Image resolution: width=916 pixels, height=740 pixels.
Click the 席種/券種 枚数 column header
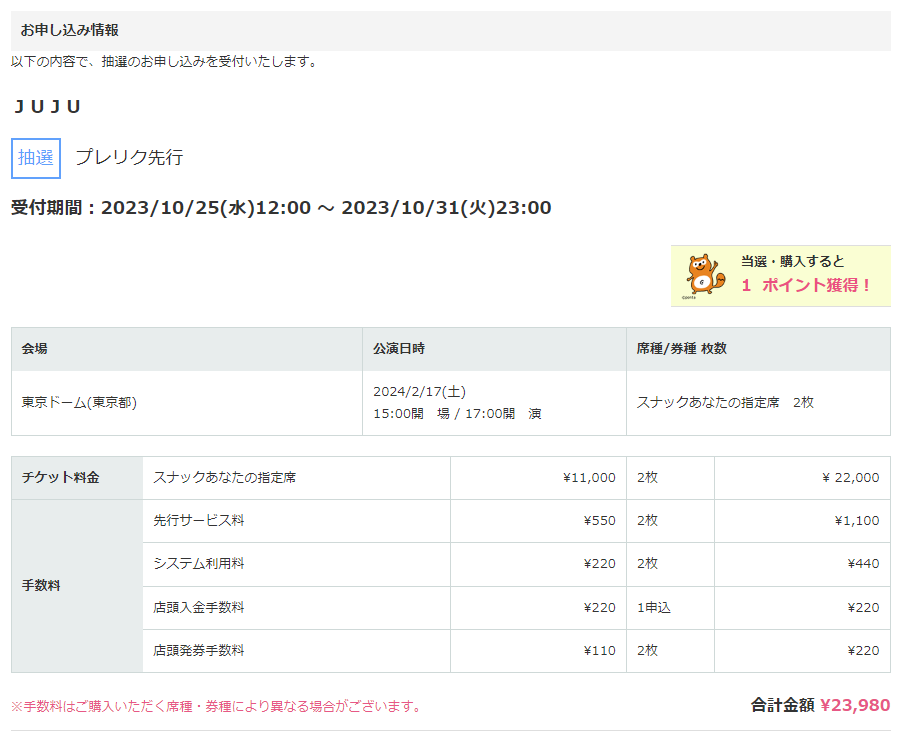(681, 349)
